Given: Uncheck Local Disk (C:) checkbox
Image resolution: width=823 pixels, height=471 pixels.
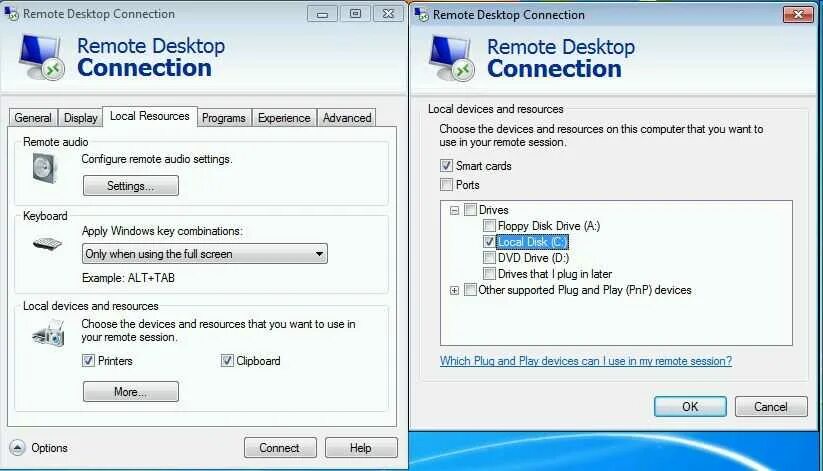Looking at the screenshot, I should (489, 242).
